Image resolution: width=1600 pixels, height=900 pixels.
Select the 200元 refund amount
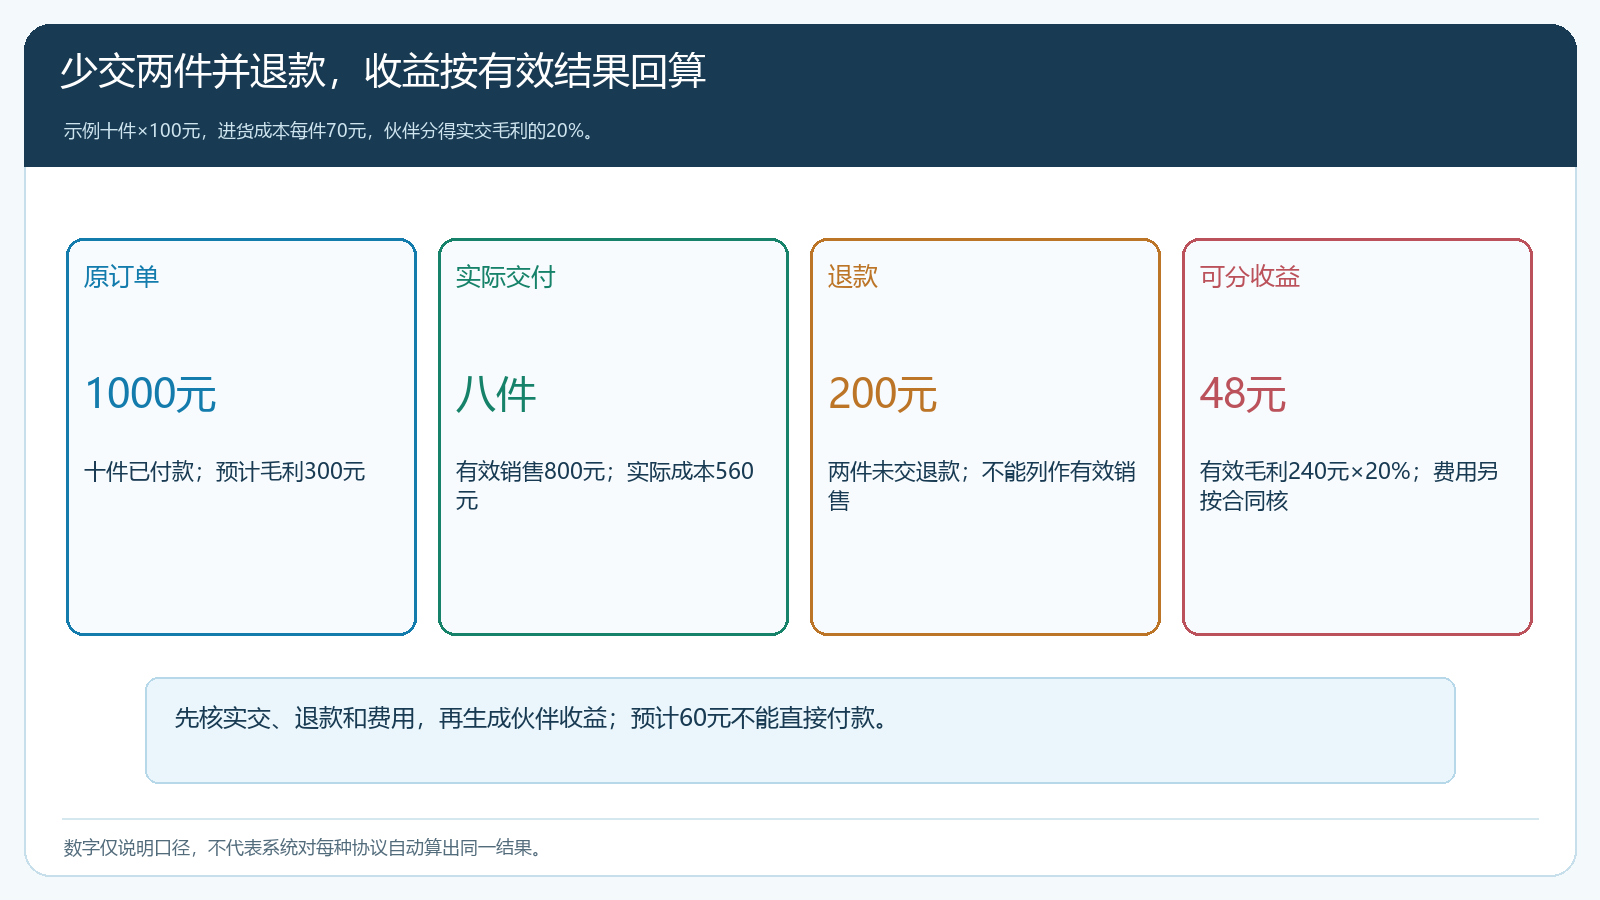(x=883, y=394)
